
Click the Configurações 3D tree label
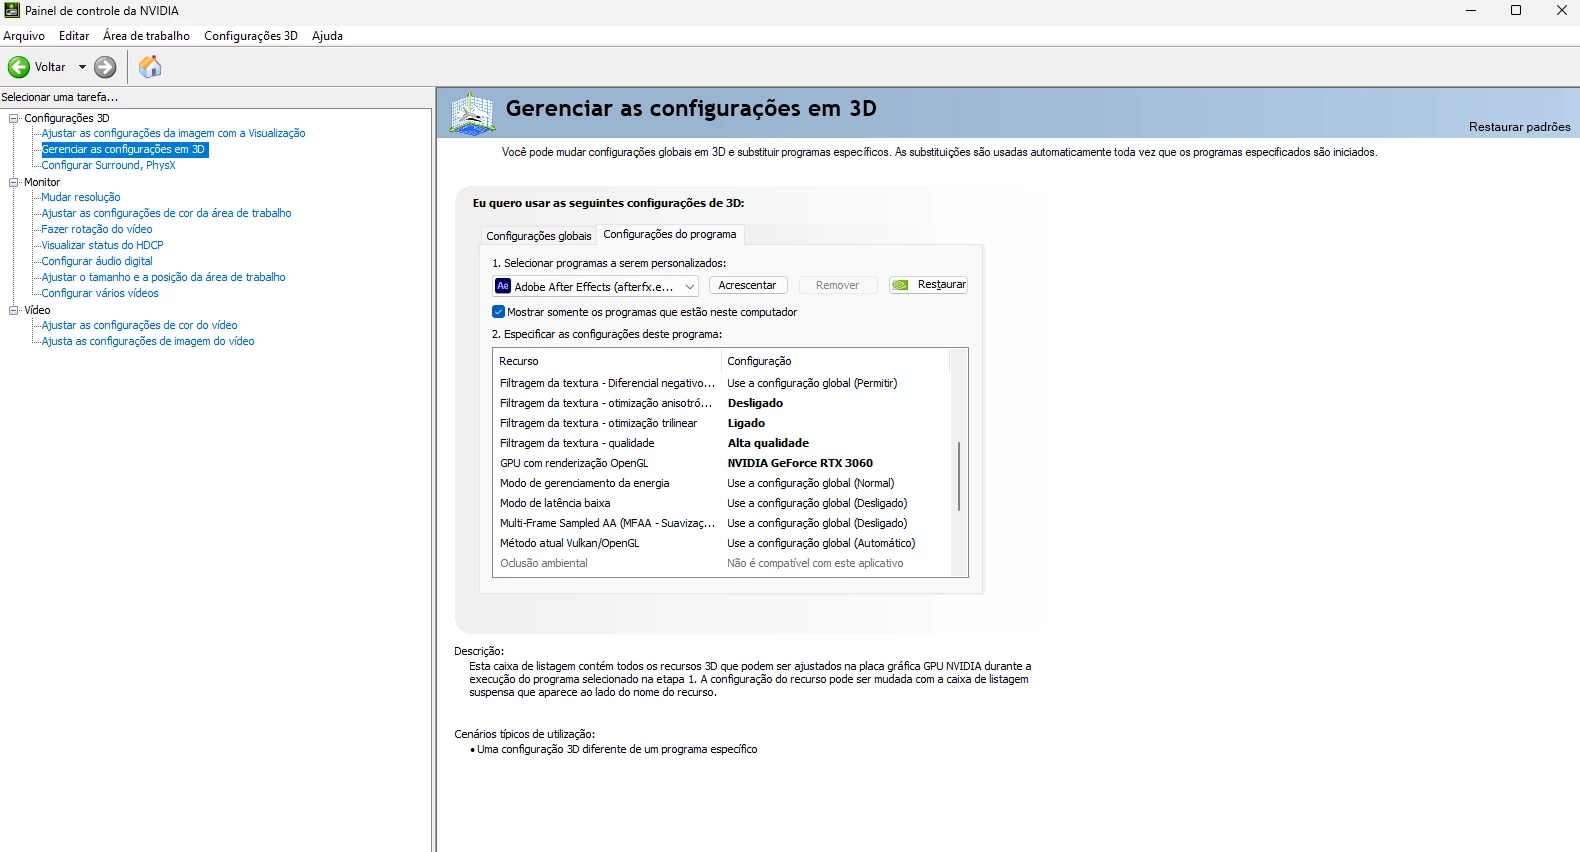(x=67, y=118)
